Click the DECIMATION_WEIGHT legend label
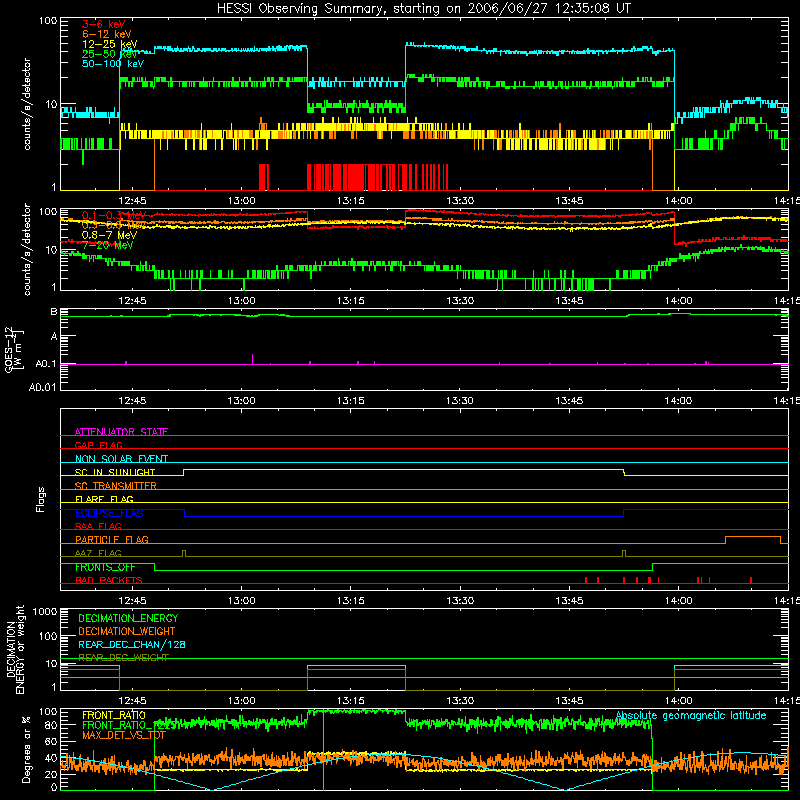The height and width of the screenshot is (800, 800). pyautogui.click(x=127, y=631)
